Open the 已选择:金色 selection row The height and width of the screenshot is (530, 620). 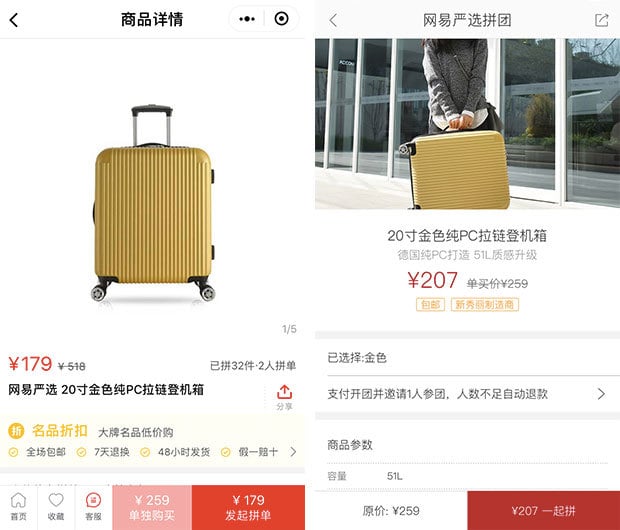467,358
